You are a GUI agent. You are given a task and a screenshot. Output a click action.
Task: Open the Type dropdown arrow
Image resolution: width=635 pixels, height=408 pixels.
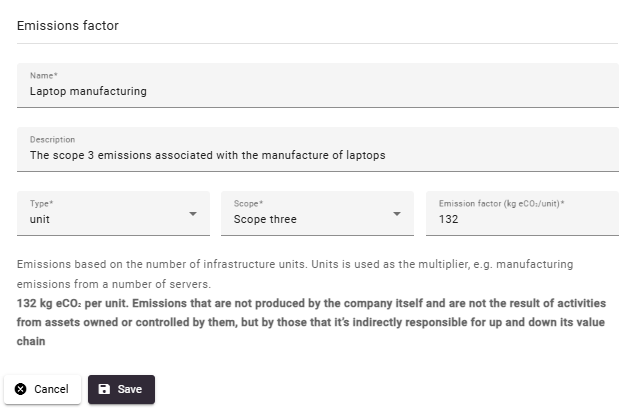click(x=193, y=214)
